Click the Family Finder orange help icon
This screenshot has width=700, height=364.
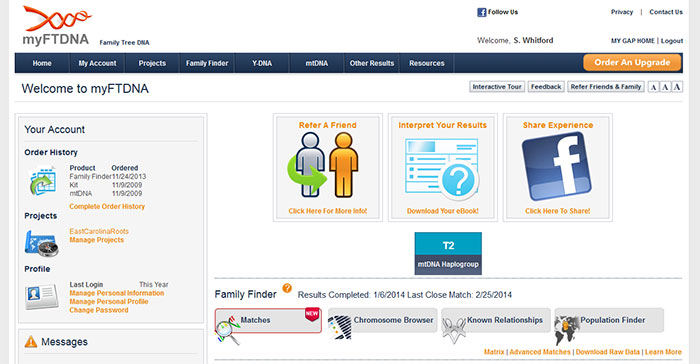click(x=287, y=289)
